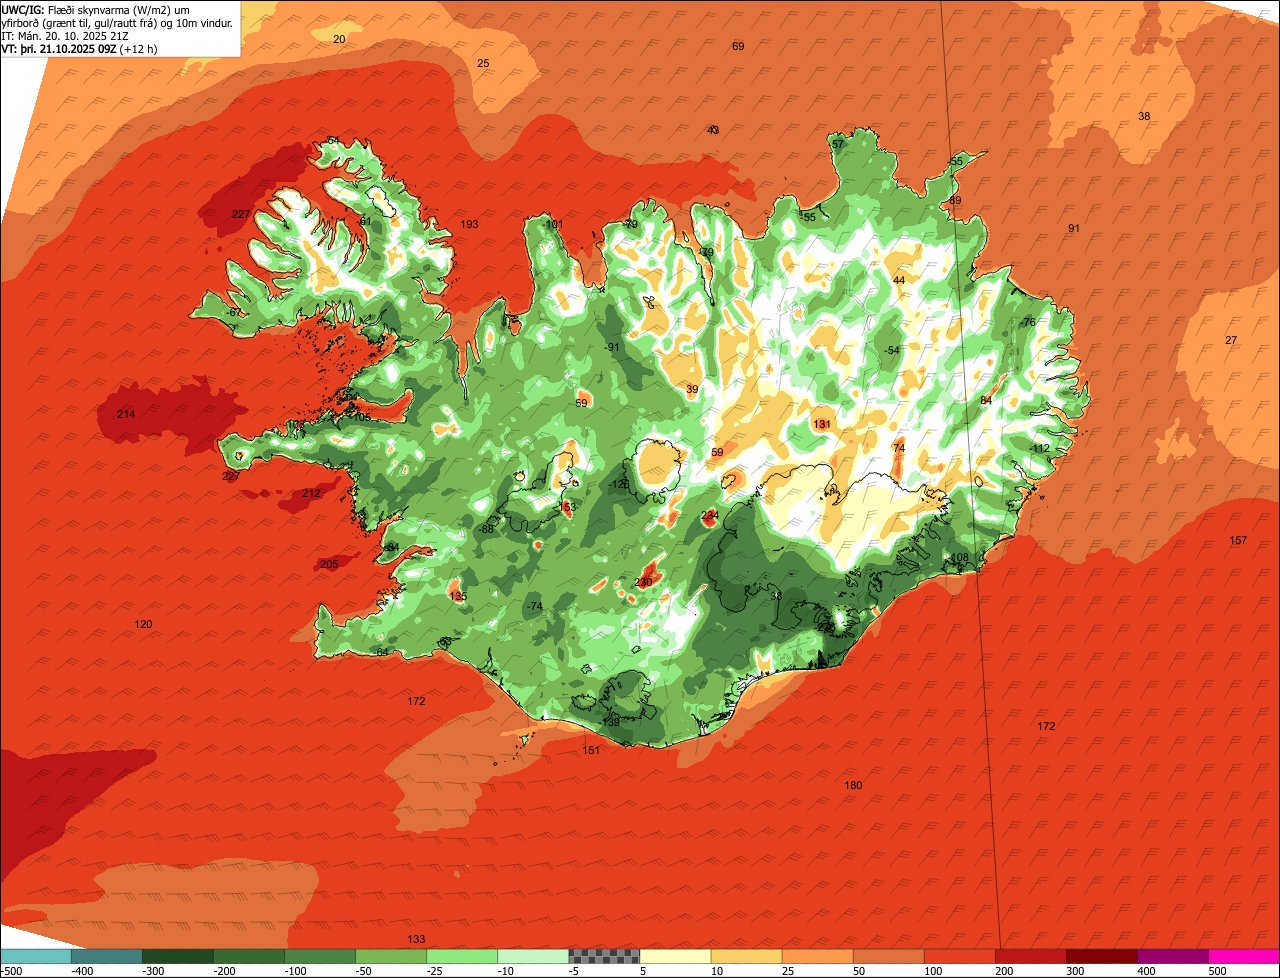Click the pale yellow swatch between 5 and 10
Screen dimensions: 1280x978
tap(675, 956)
